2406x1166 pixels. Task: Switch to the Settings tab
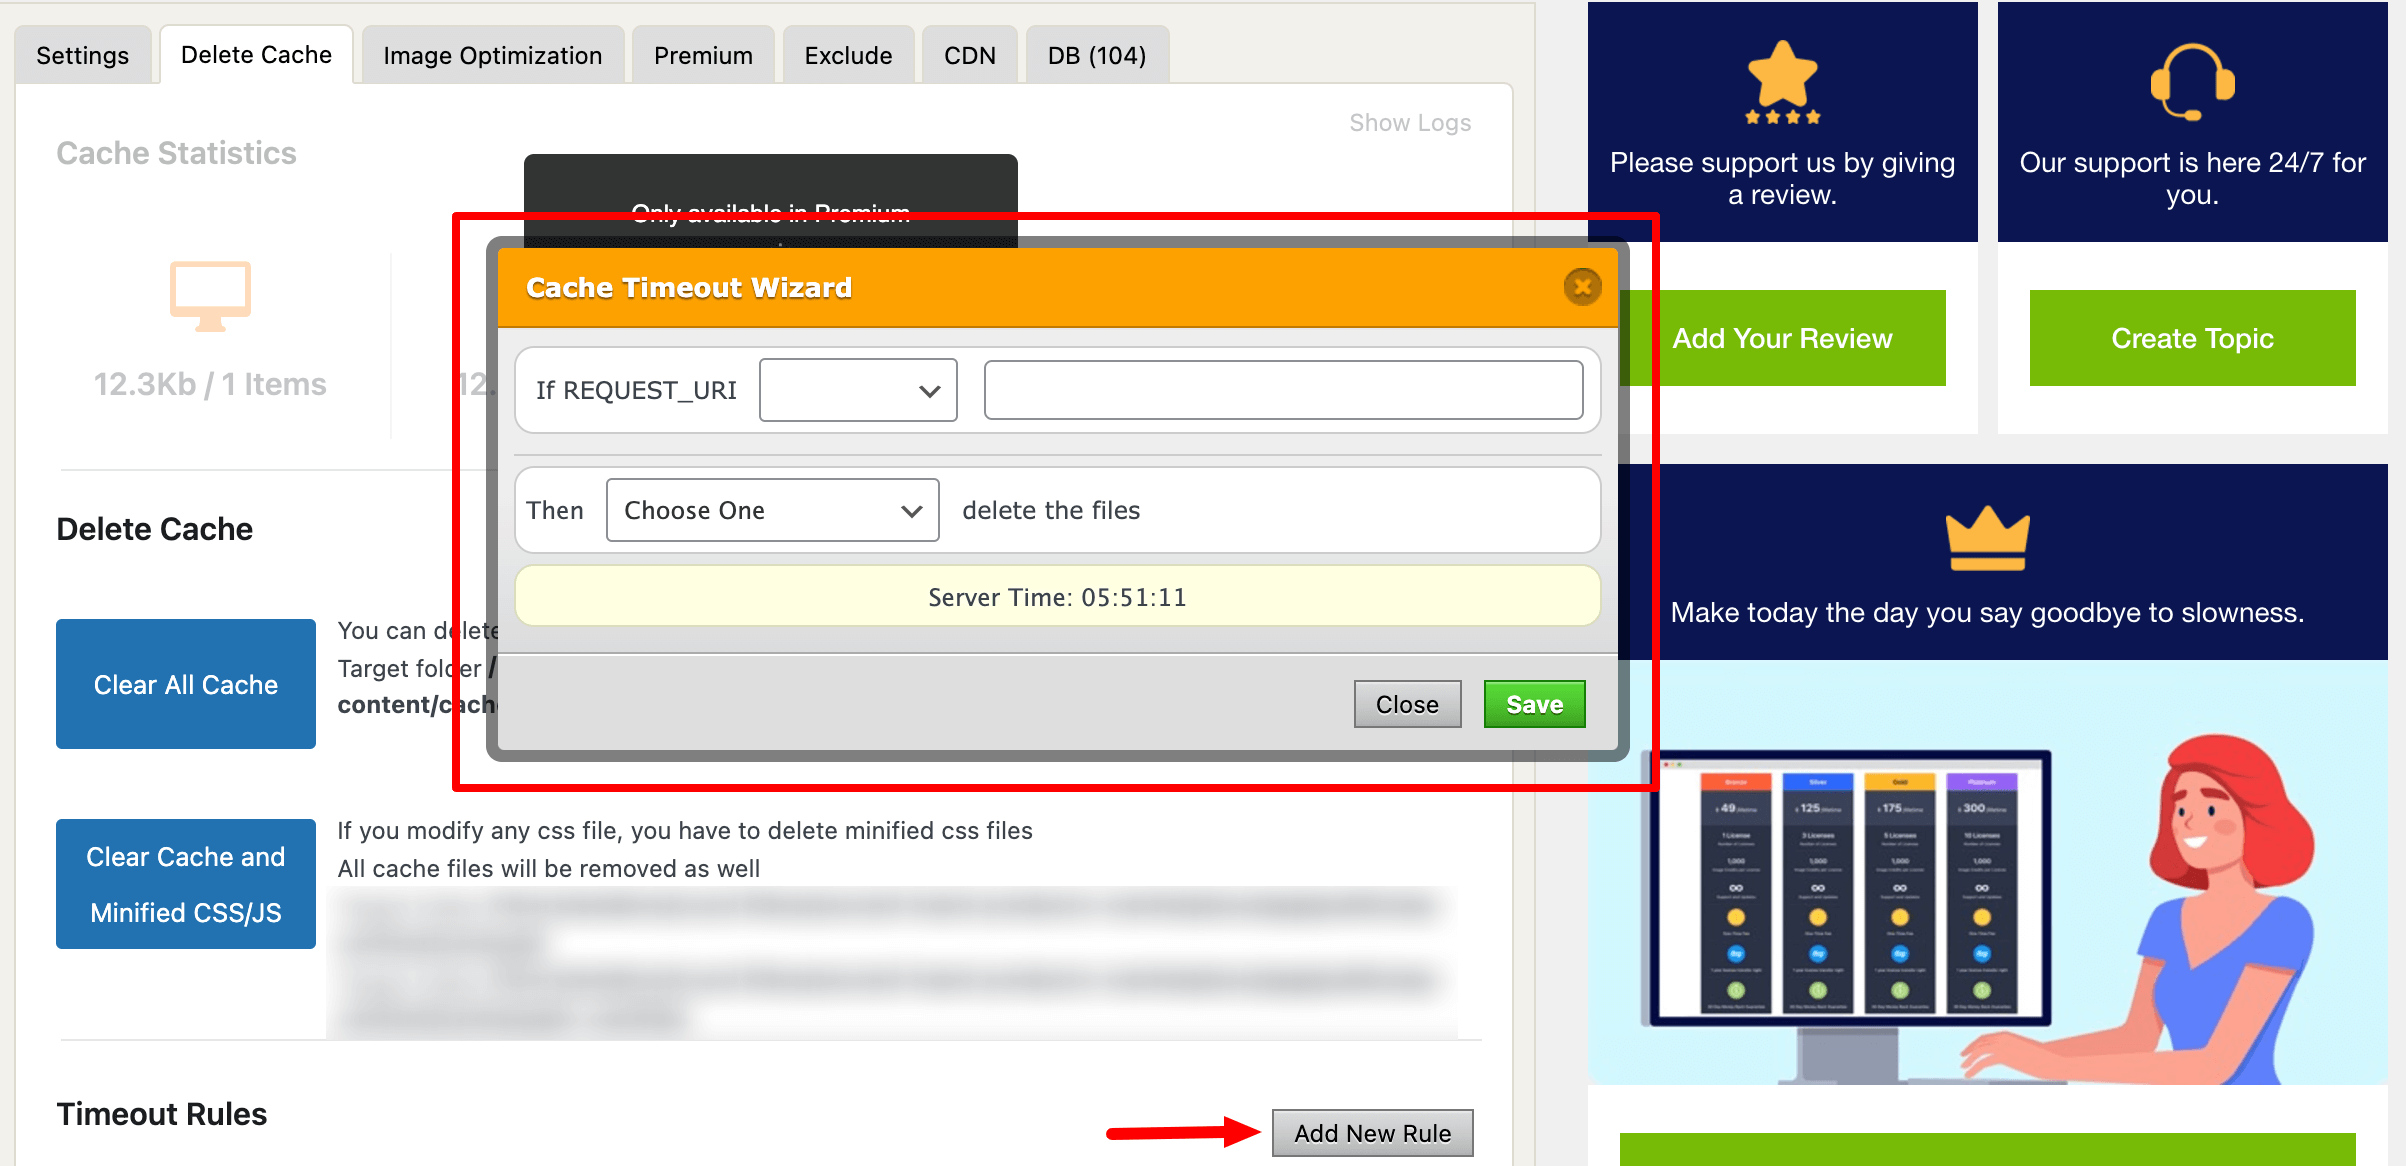(x=83, y=55)
